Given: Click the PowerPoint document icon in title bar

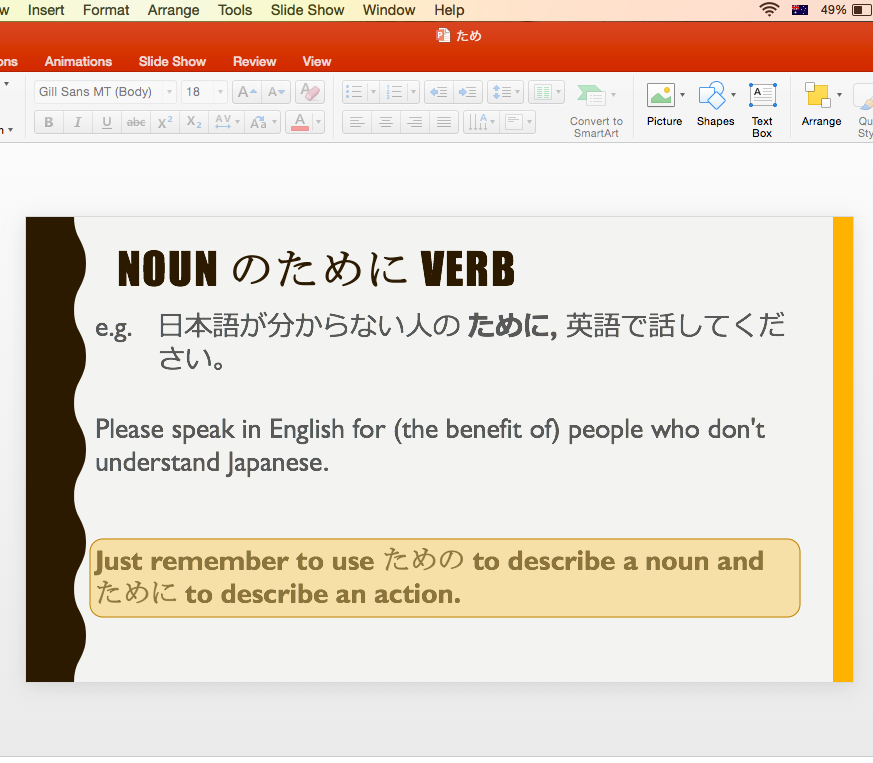Looking at the screenshot, I should (443, 36).
